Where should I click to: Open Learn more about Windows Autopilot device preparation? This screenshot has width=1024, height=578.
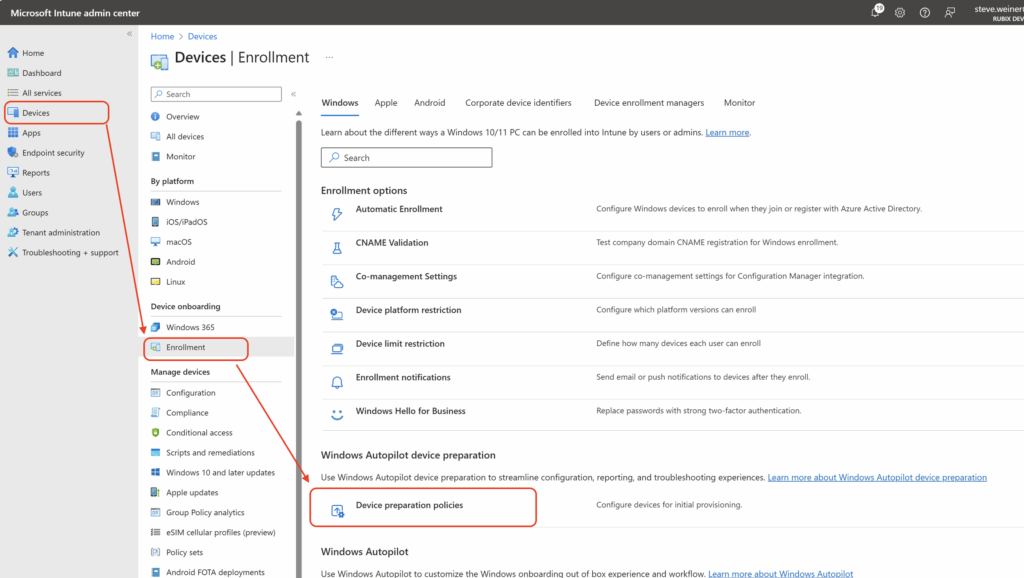point(877,477)
